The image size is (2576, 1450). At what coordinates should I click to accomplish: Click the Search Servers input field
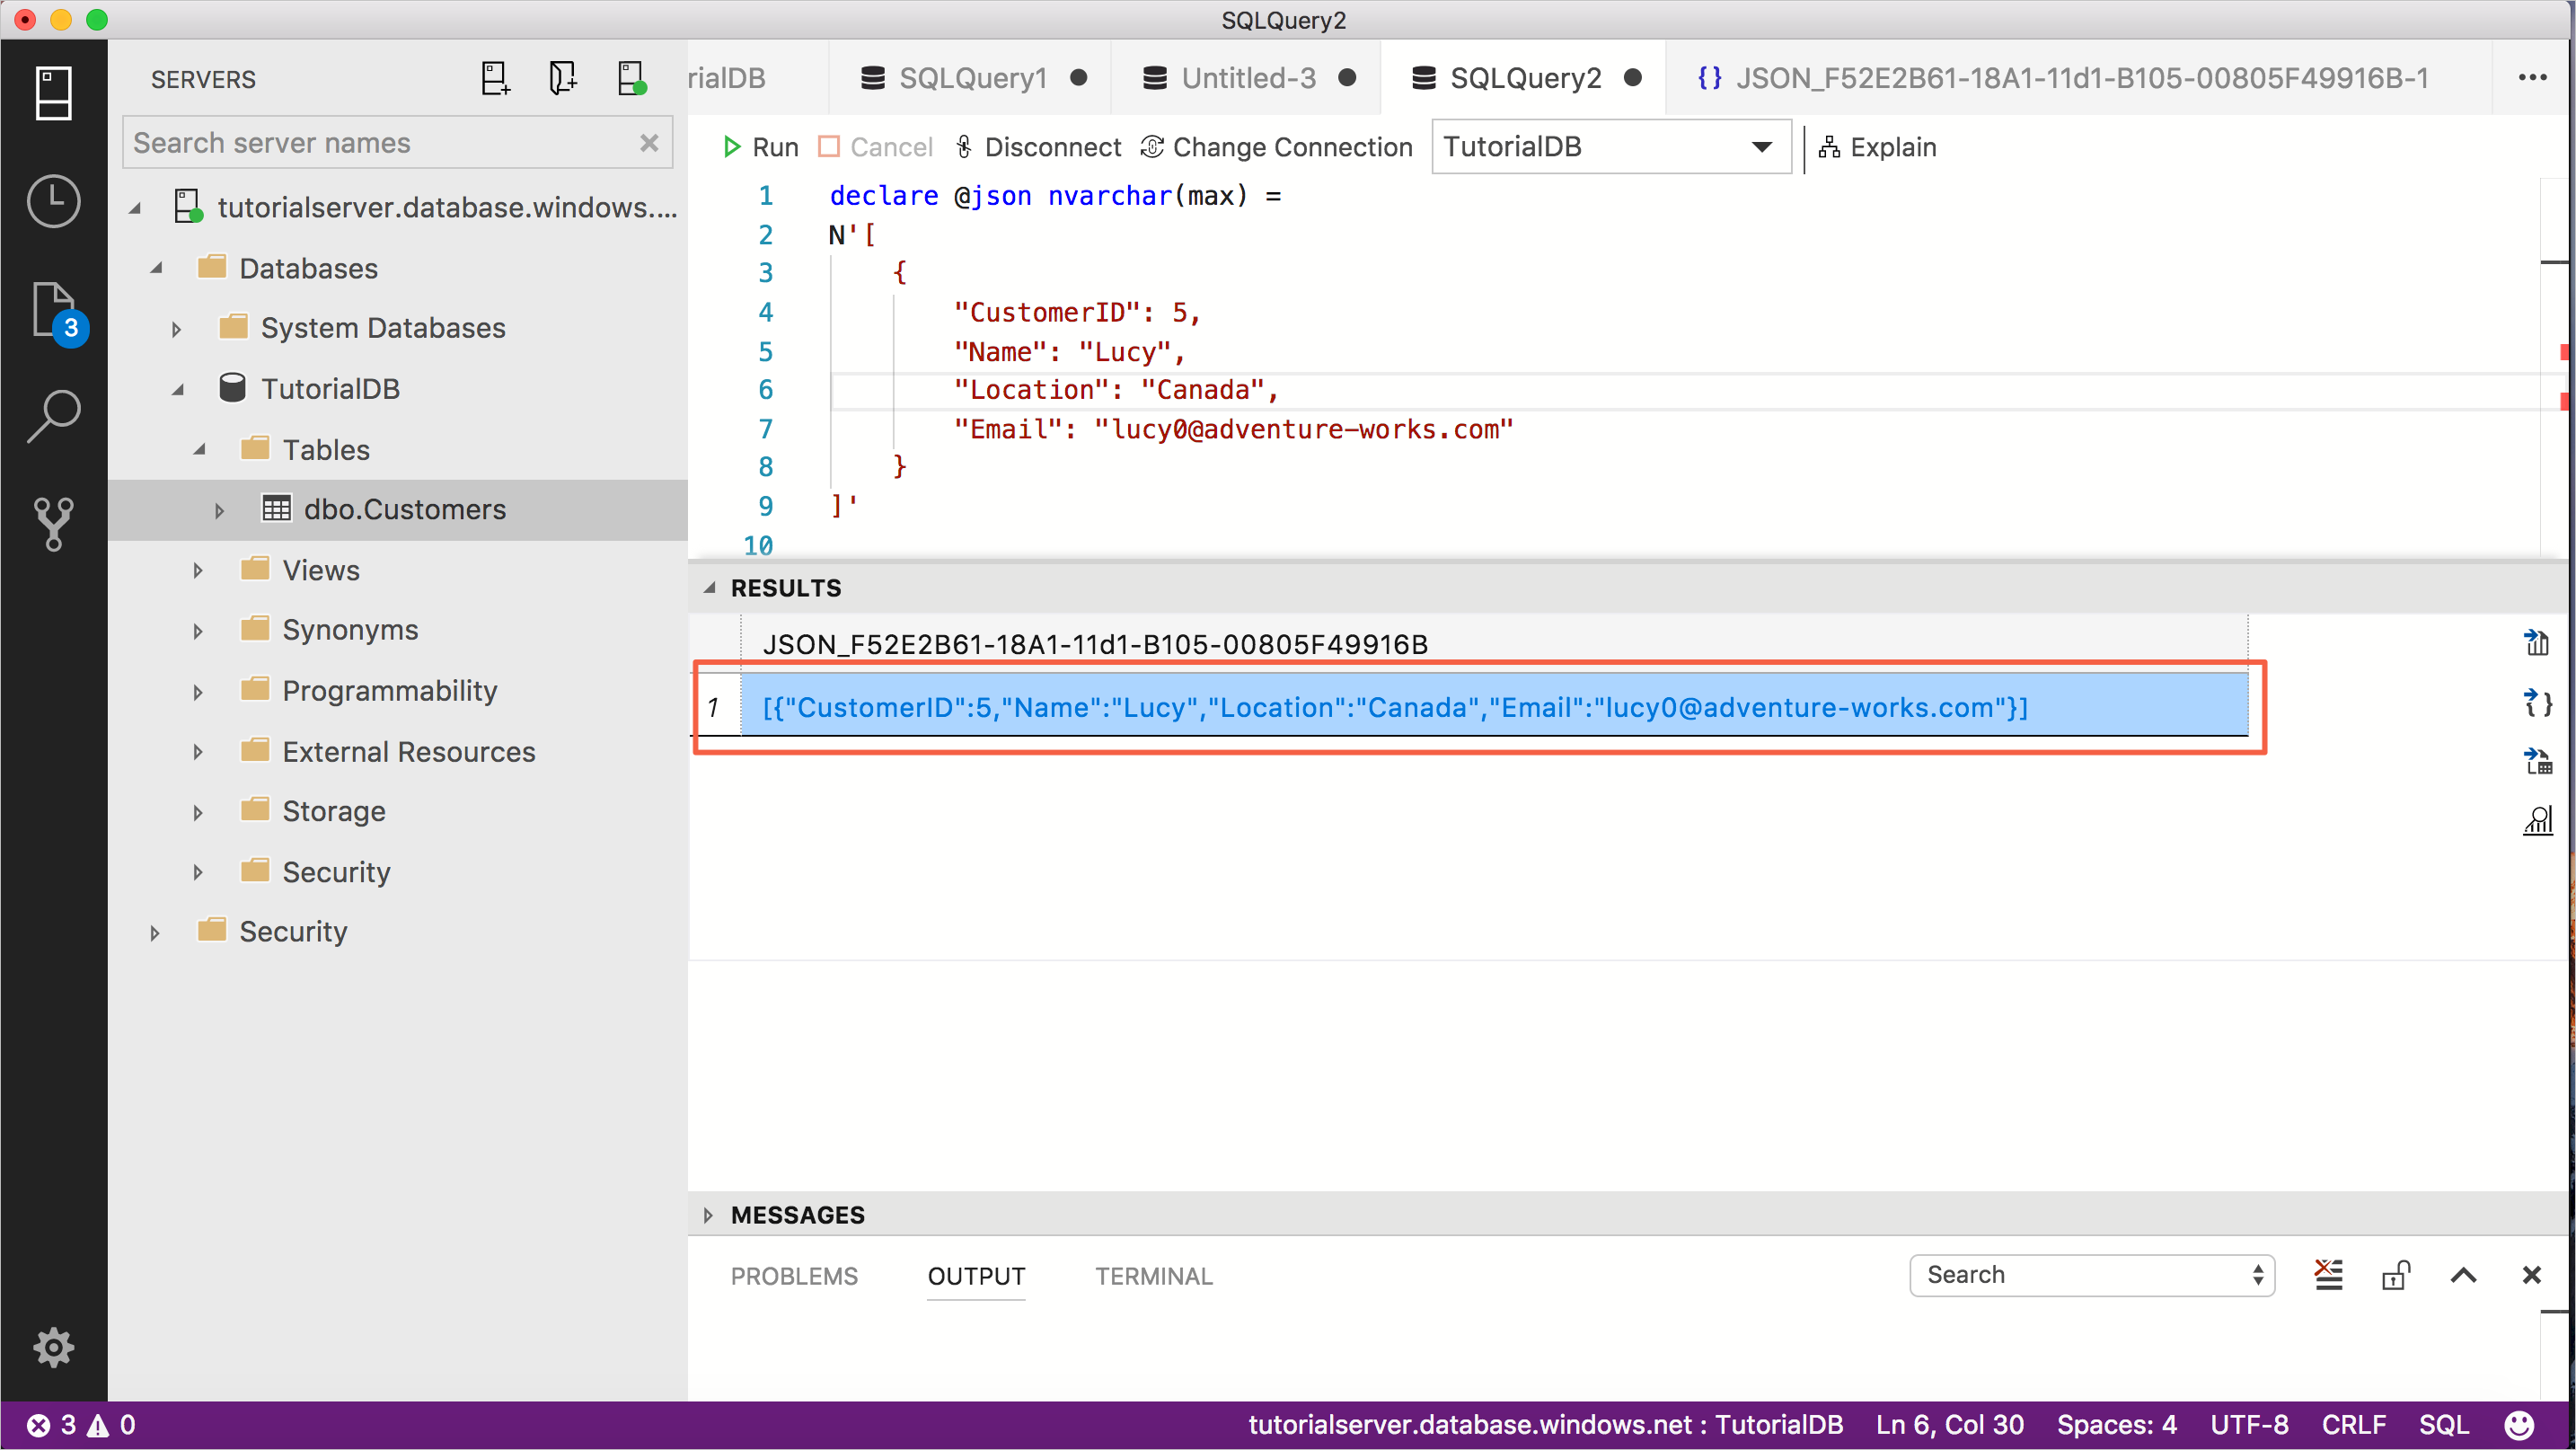click(x=398, y=142)
